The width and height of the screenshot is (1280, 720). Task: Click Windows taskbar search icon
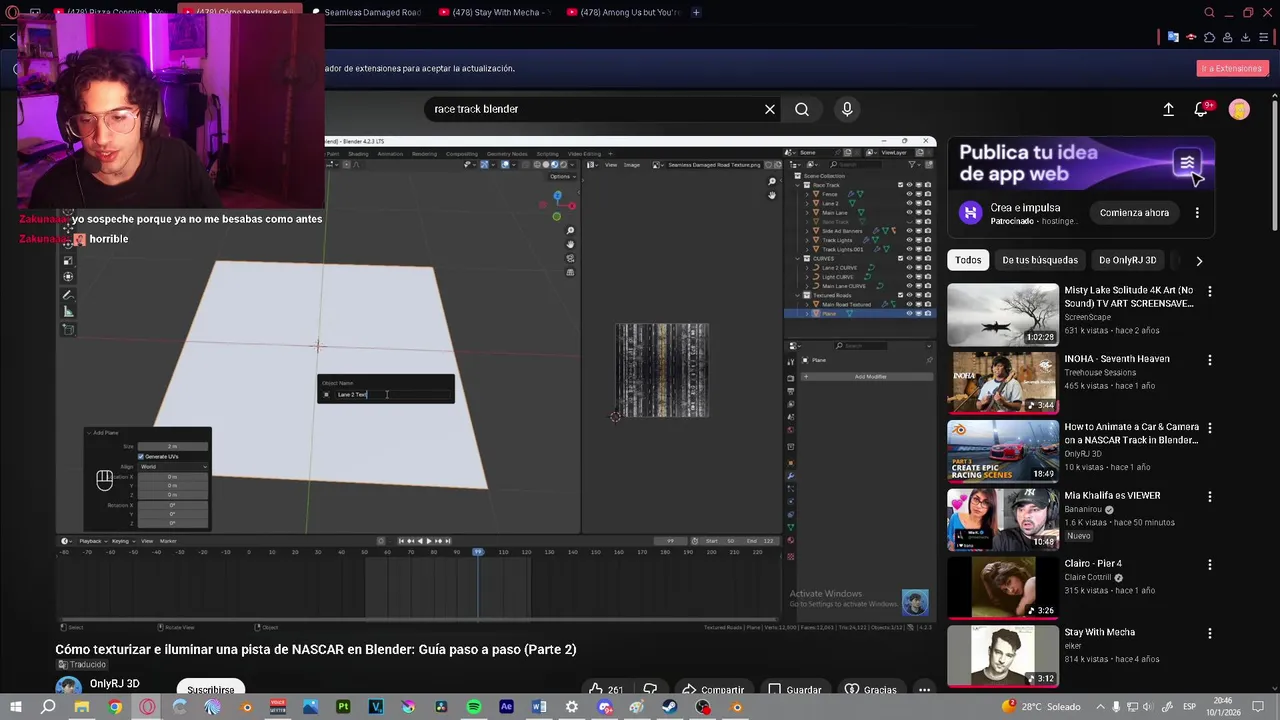[48, 707]
